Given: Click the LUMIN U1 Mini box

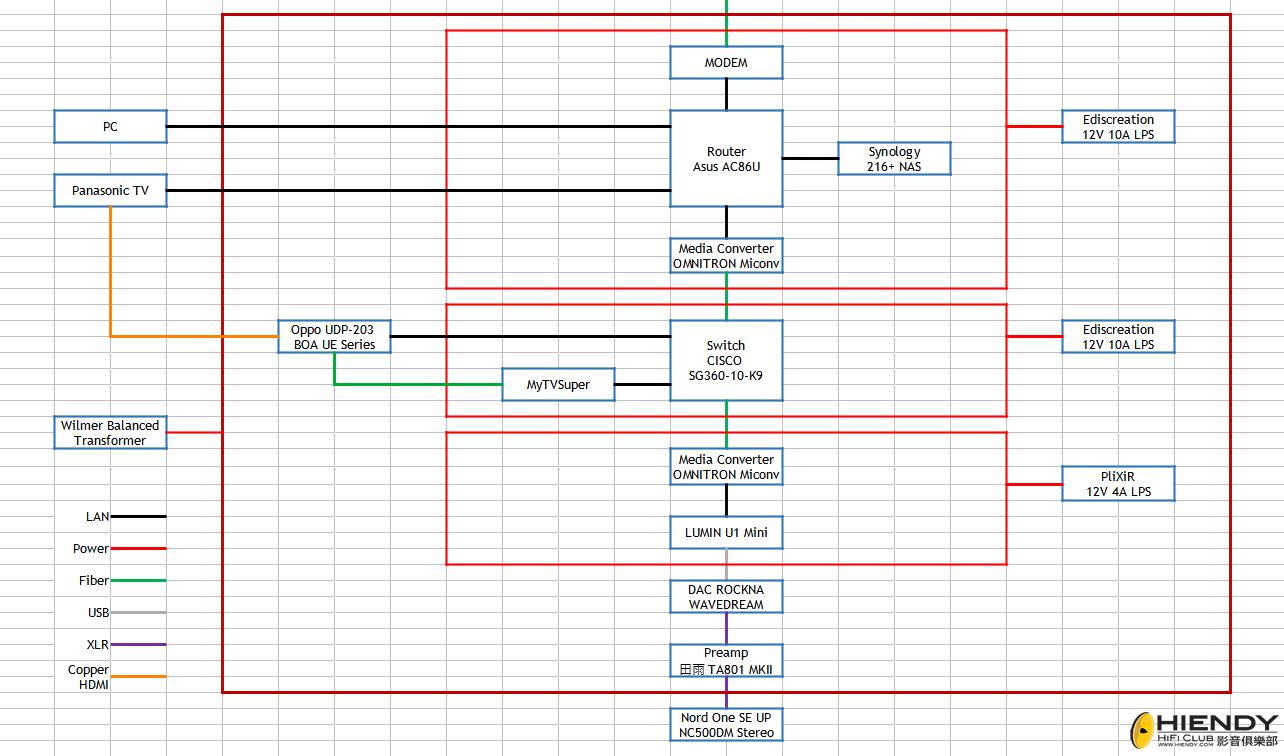Looking at the screenshot, I should 726,532.
